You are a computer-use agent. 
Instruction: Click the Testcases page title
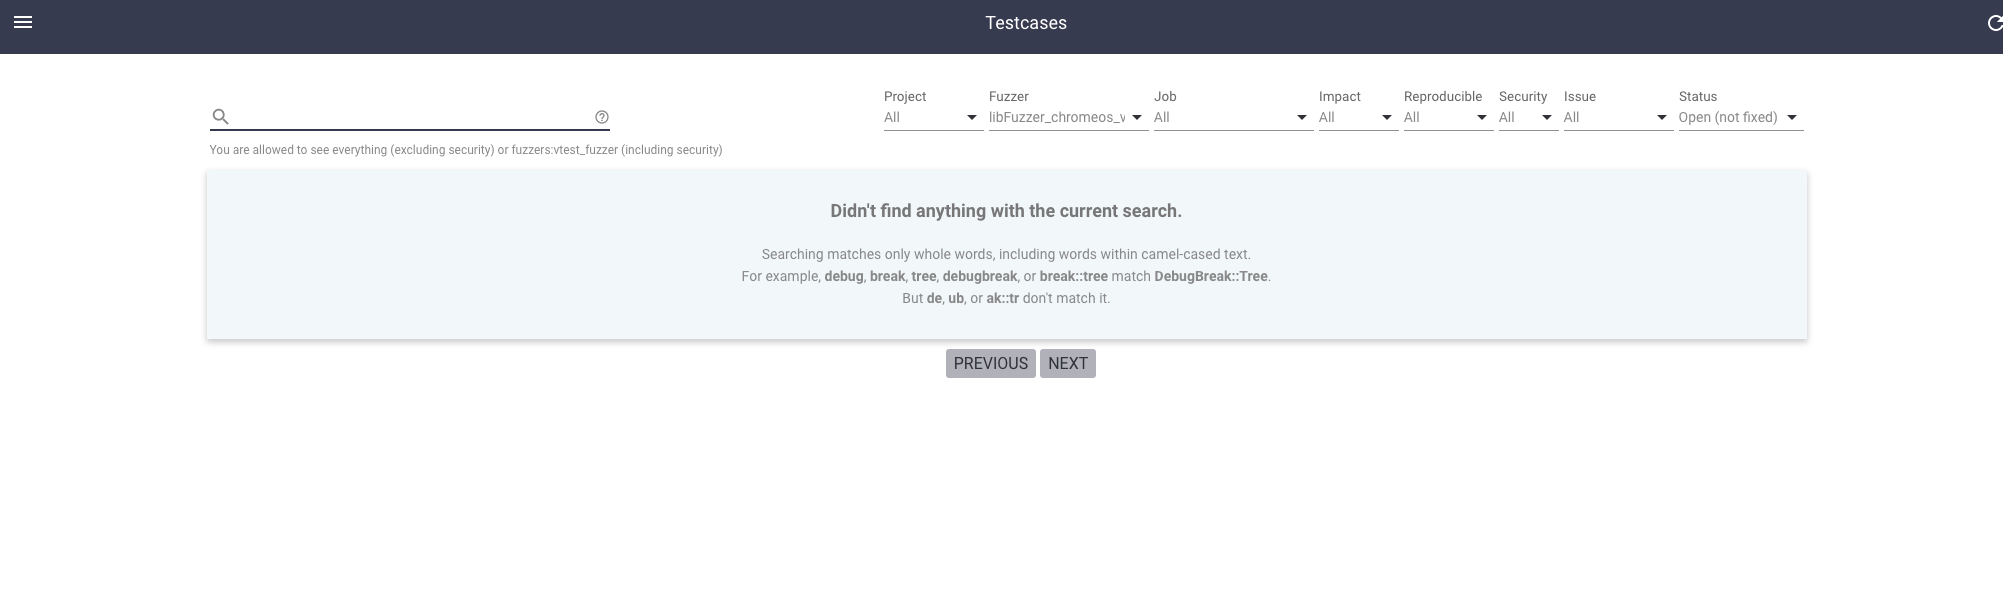point(1026,23)
